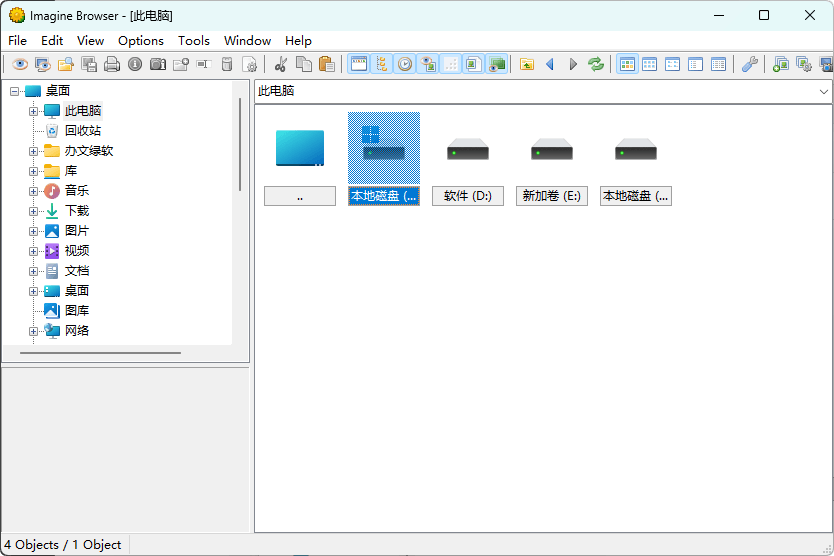834x556 pixels.
Task: Click the View image eye icon
Action: point(20,64)
